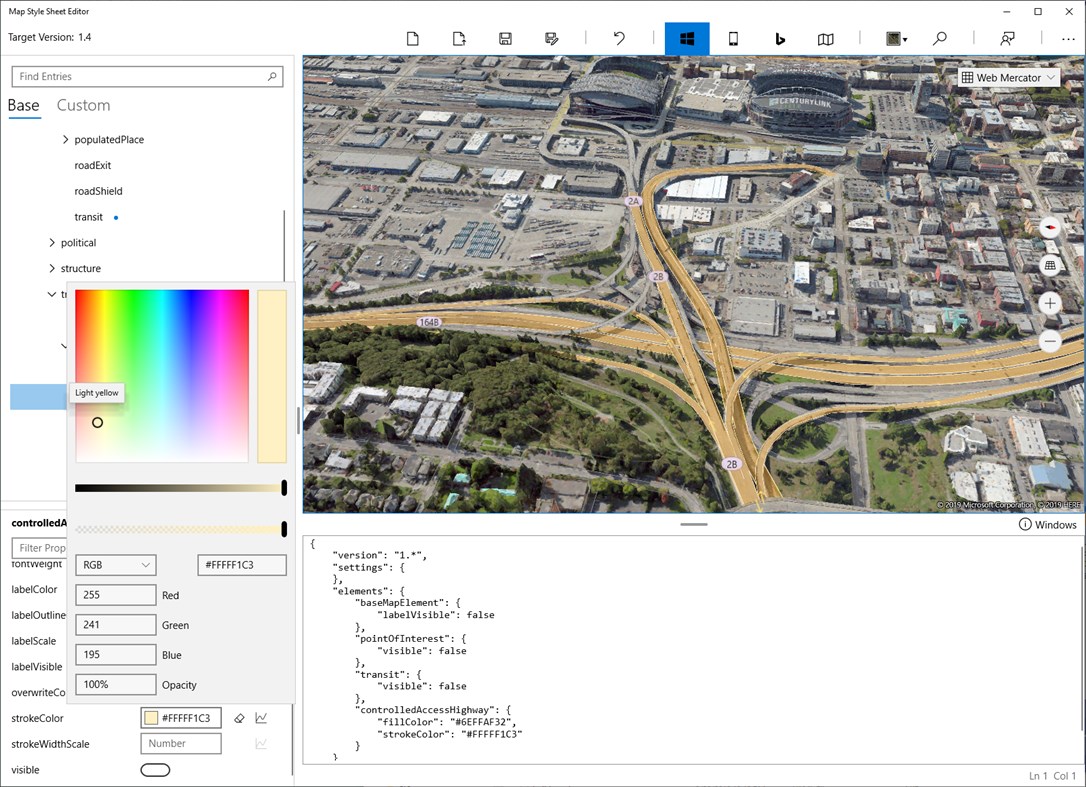This screenshot has height=787, width=1086.
Task: Click the Save disk icon
Action: (505, 39)
